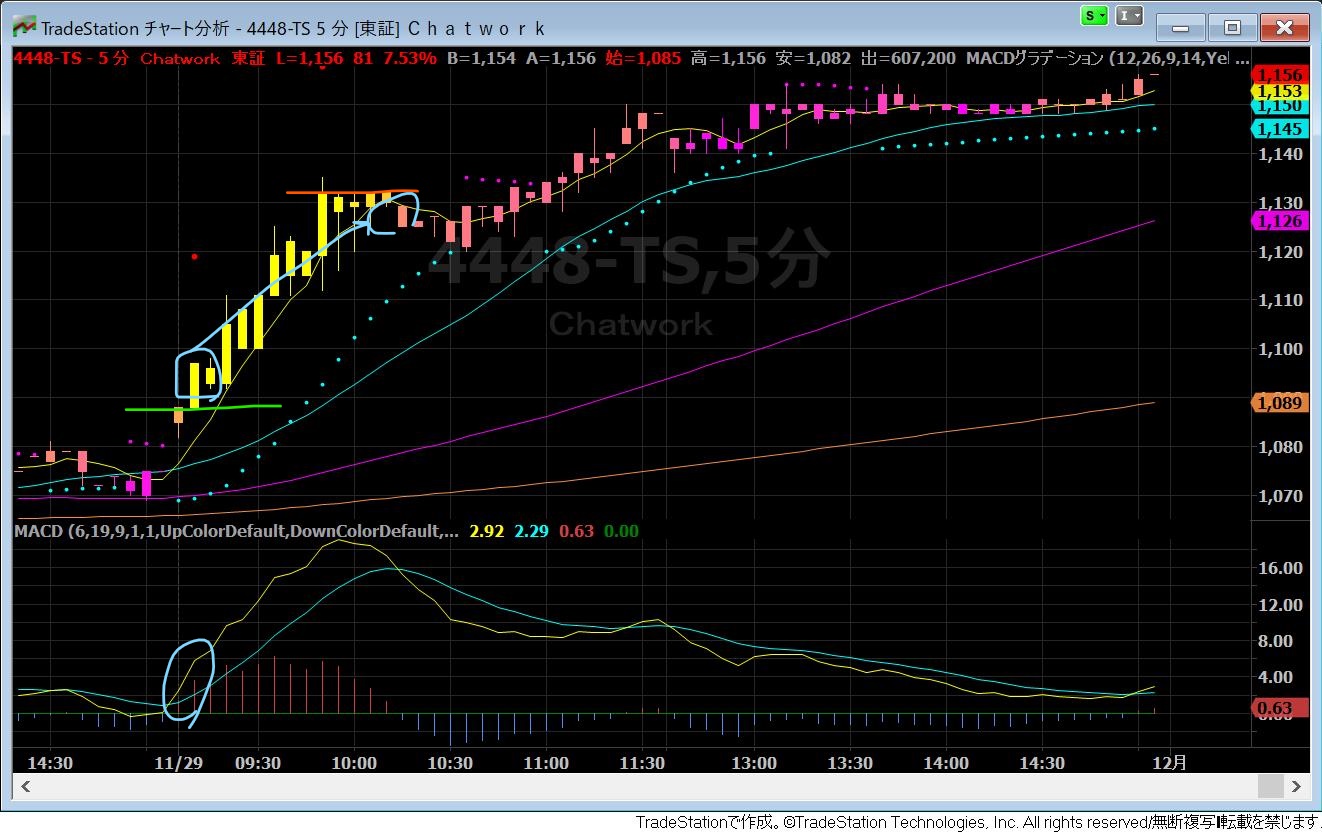The width and height of the screenshot is (1322, 832).
Task: Click the '09:30' time axis label
Action: tap(258, 763)
